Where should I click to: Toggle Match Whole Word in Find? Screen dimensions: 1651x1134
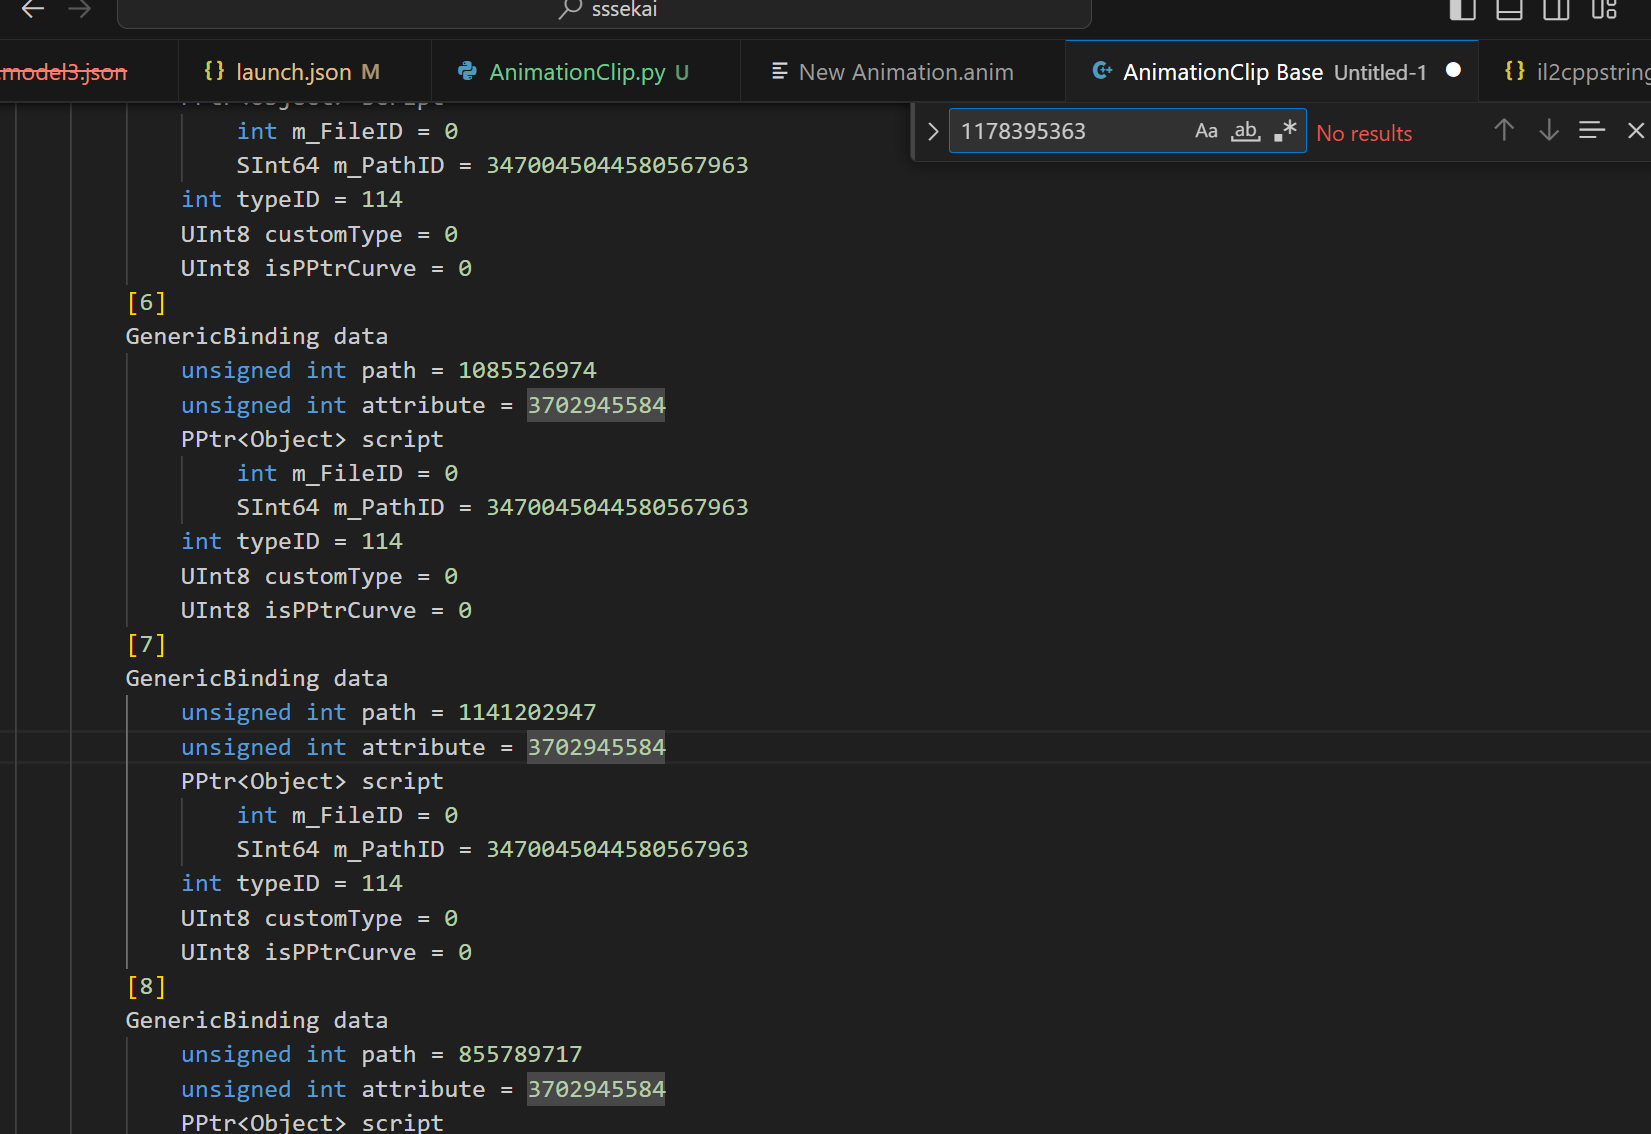coord(1245,131)
